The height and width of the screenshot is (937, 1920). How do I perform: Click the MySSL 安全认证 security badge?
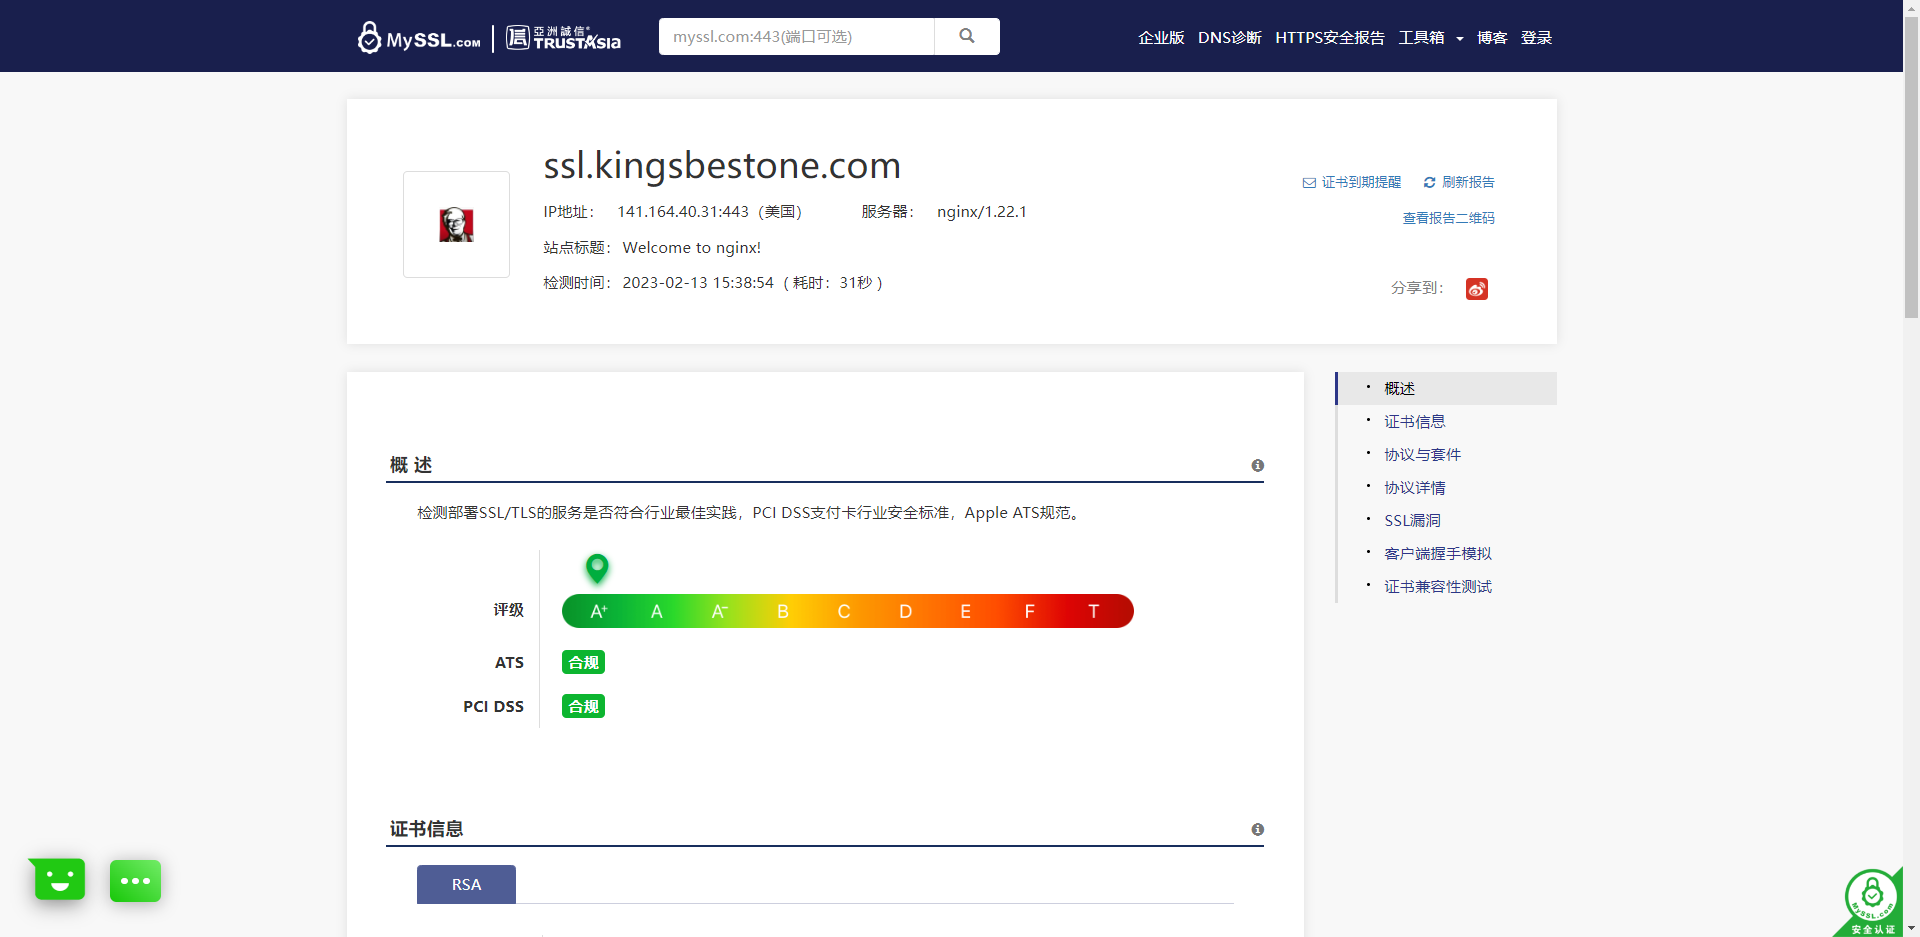pyautogui.click(x=1871, y=902)
